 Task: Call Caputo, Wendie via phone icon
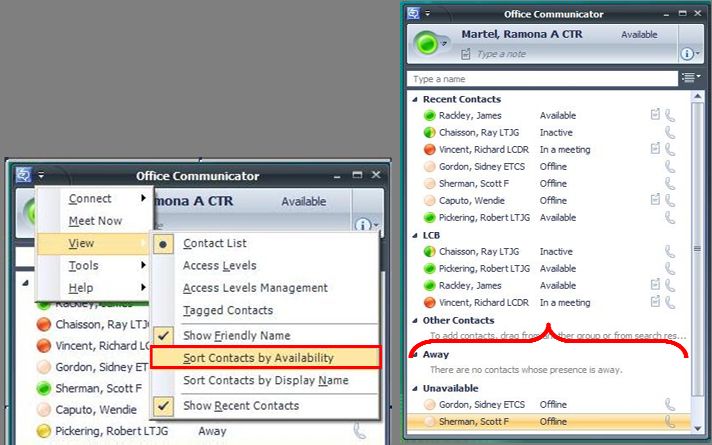670,201
